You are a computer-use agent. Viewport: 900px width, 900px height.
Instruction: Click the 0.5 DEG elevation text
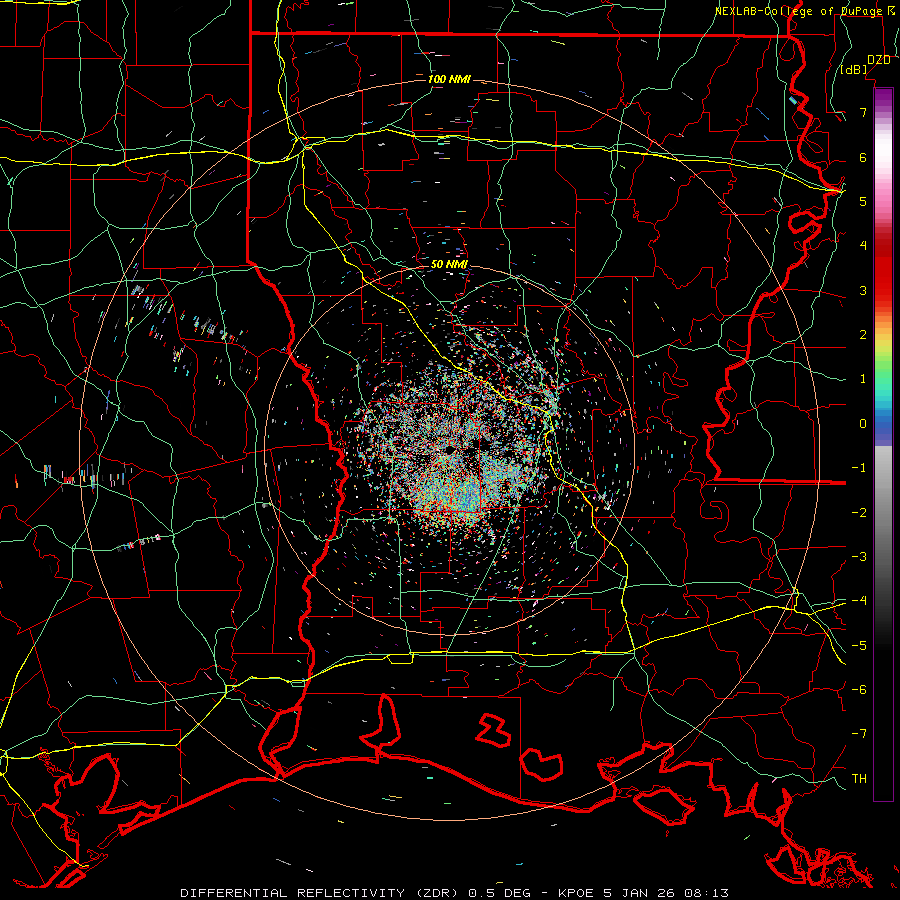click(498, 893)
